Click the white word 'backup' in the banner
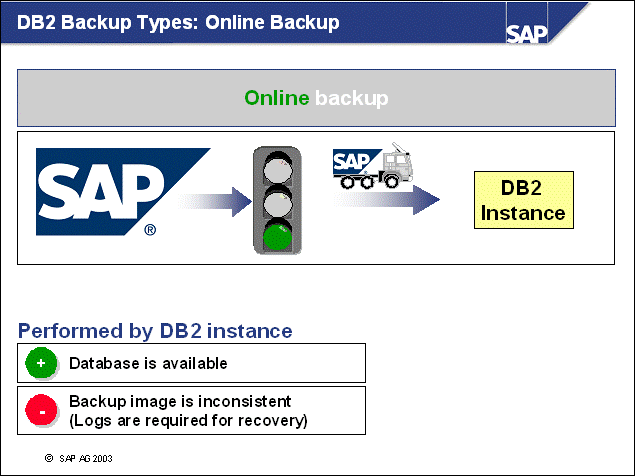635x476 pixels. coord(351,98)
